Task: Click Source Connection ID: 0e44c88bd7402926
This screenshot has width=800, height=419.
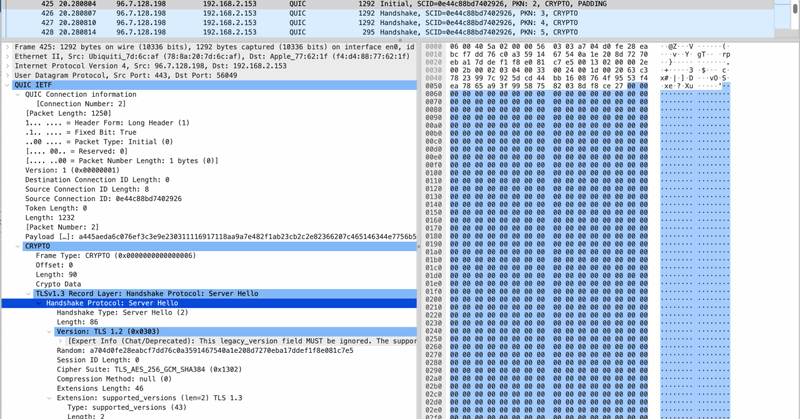Action: pyautogui.click(x=103, y=199)
